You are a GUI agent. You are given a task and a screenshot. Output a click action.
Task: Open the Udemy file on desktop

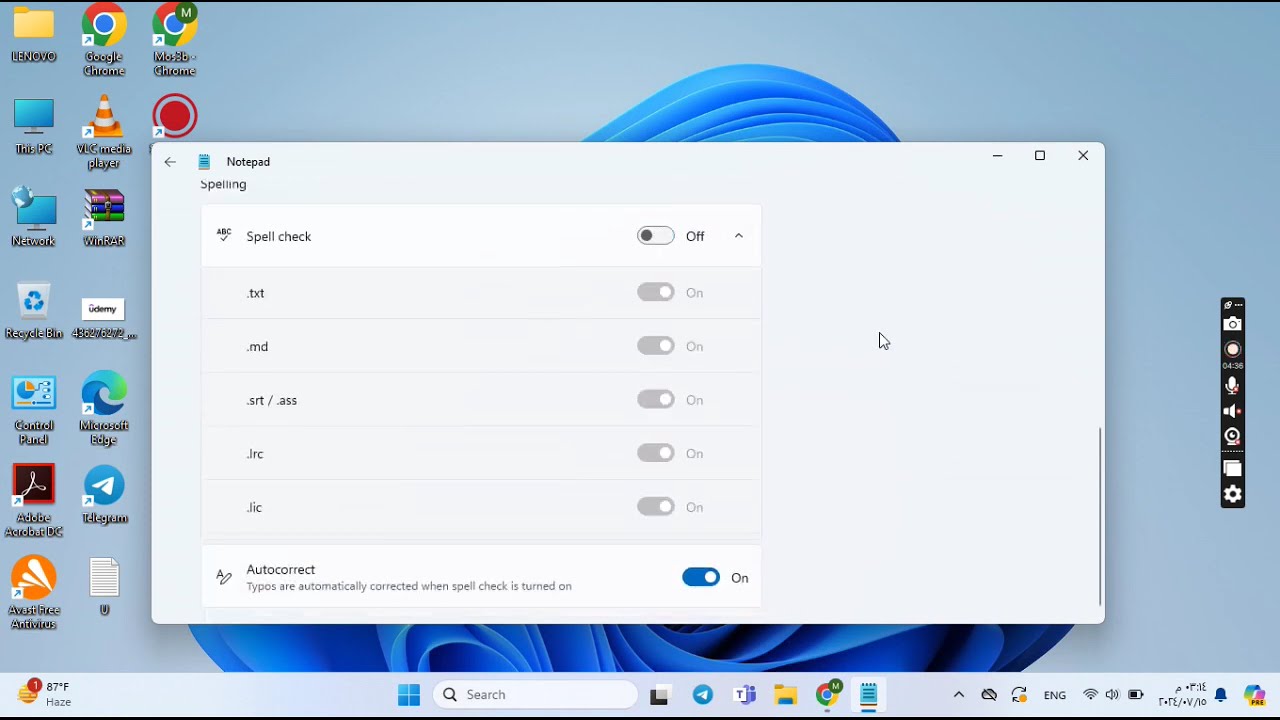pyautogui.click(x=104, y=318)
